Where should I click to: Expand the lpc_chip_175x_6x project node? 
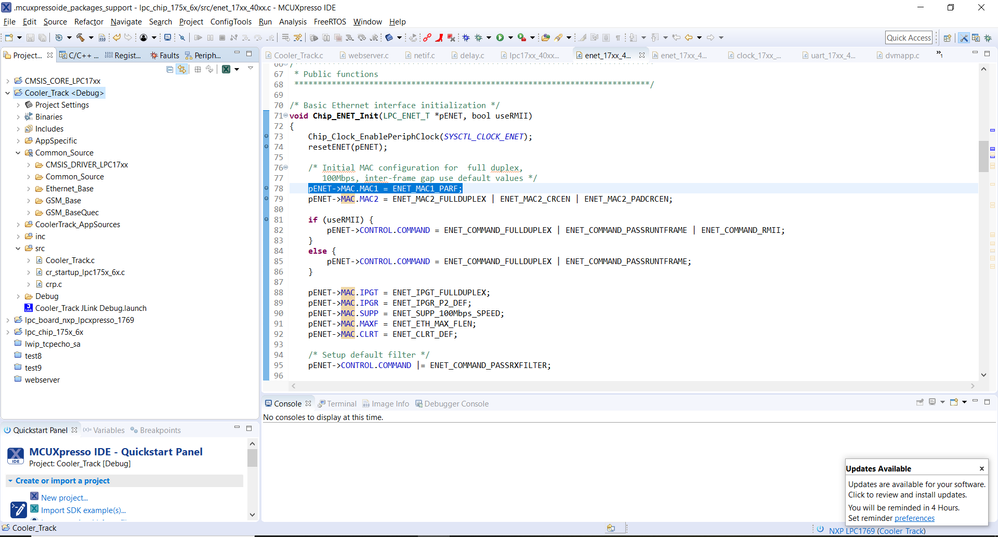(8, 332)
